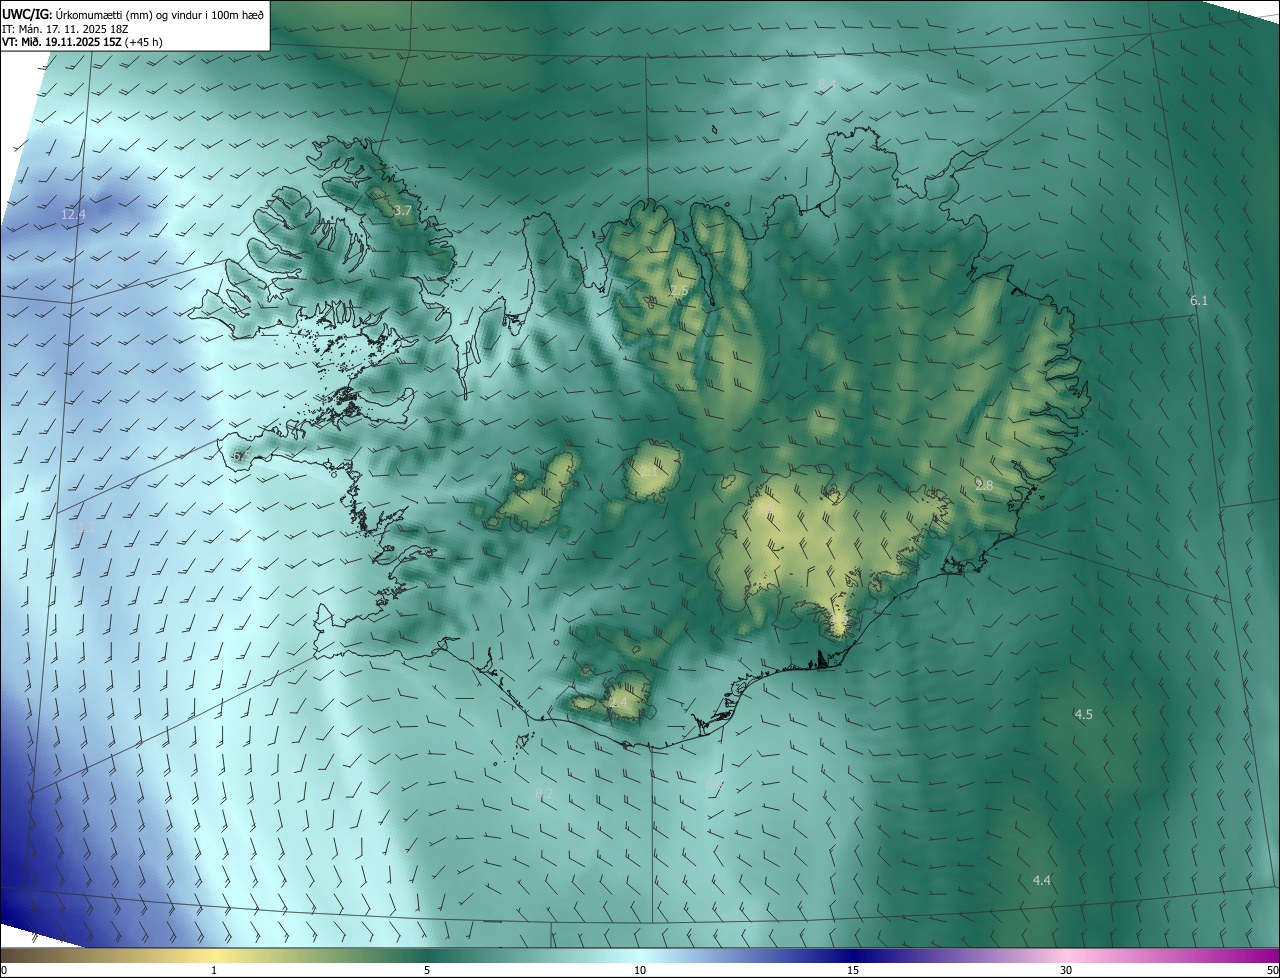The image size is (1280, 978).
Task: Click the '1' tick on the color scale
Action: point(214,970)
